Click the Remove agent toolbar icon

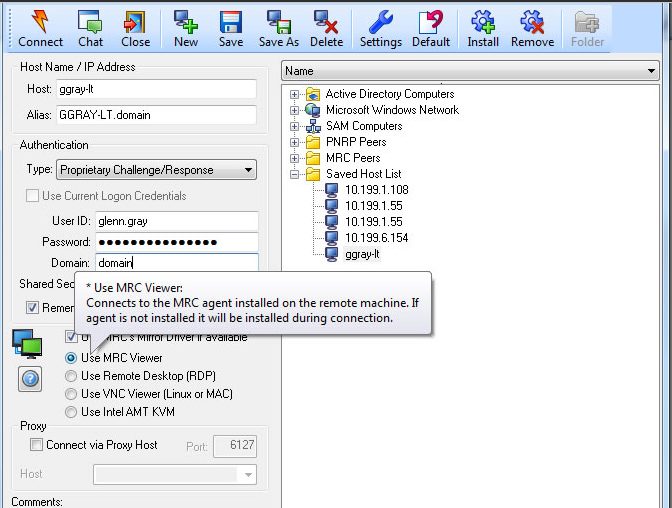click(532, 22)
